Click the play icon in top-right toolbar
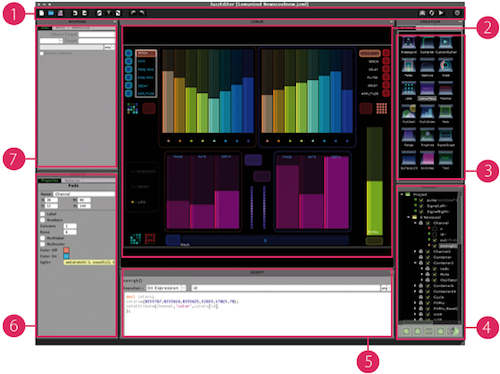The image size is (500, 374). pos(441,13)
